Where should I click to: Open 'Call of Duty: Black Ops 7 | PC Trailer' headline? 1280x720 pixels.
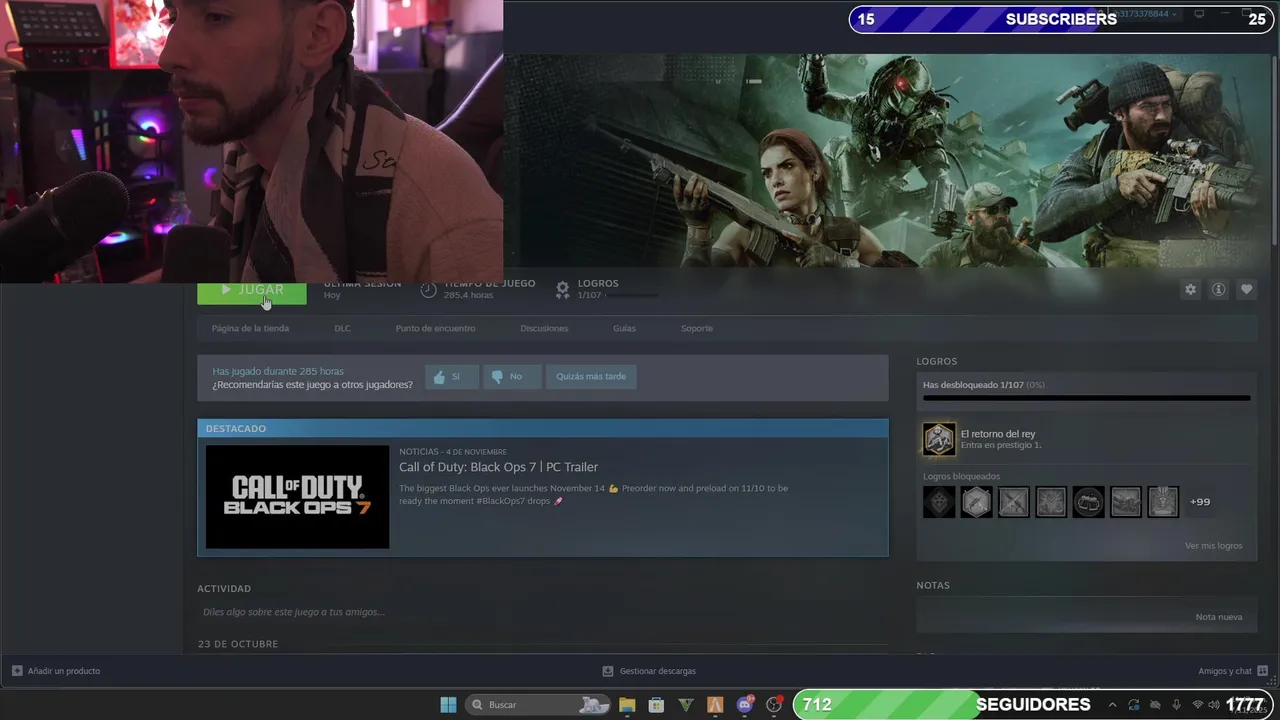[x=498, y=467]
